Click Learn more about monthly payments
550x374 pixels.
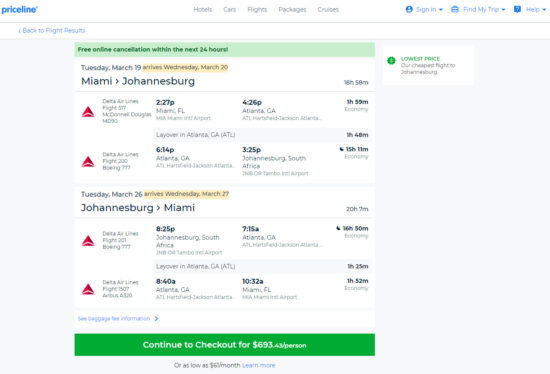[259, 365]
